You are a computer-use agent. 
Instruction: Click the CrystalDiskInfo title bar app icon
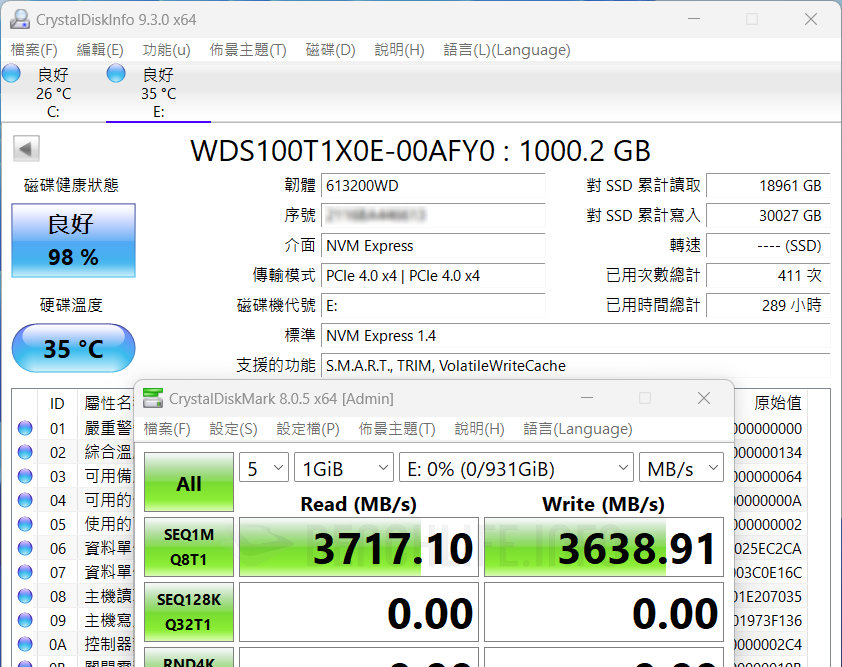19,19
